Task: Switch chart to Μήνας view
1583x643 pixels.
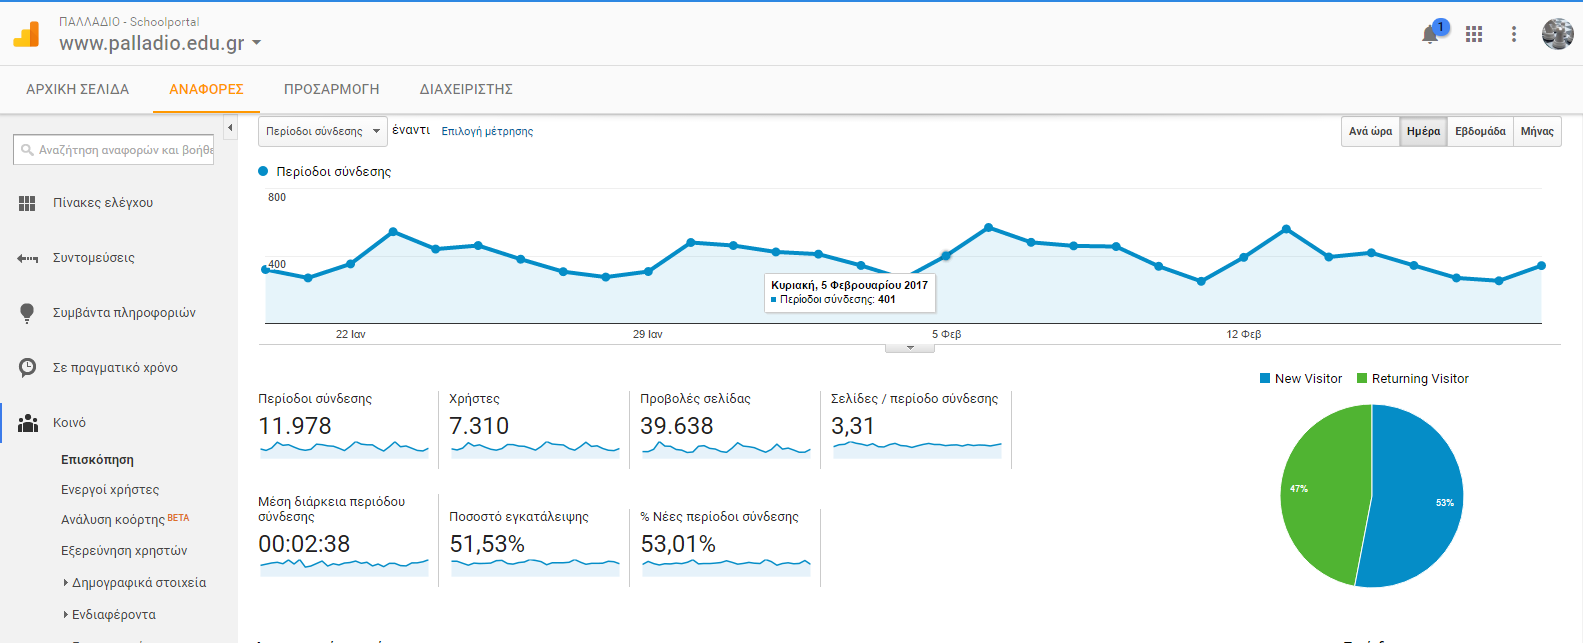Action: [1537, 131]
